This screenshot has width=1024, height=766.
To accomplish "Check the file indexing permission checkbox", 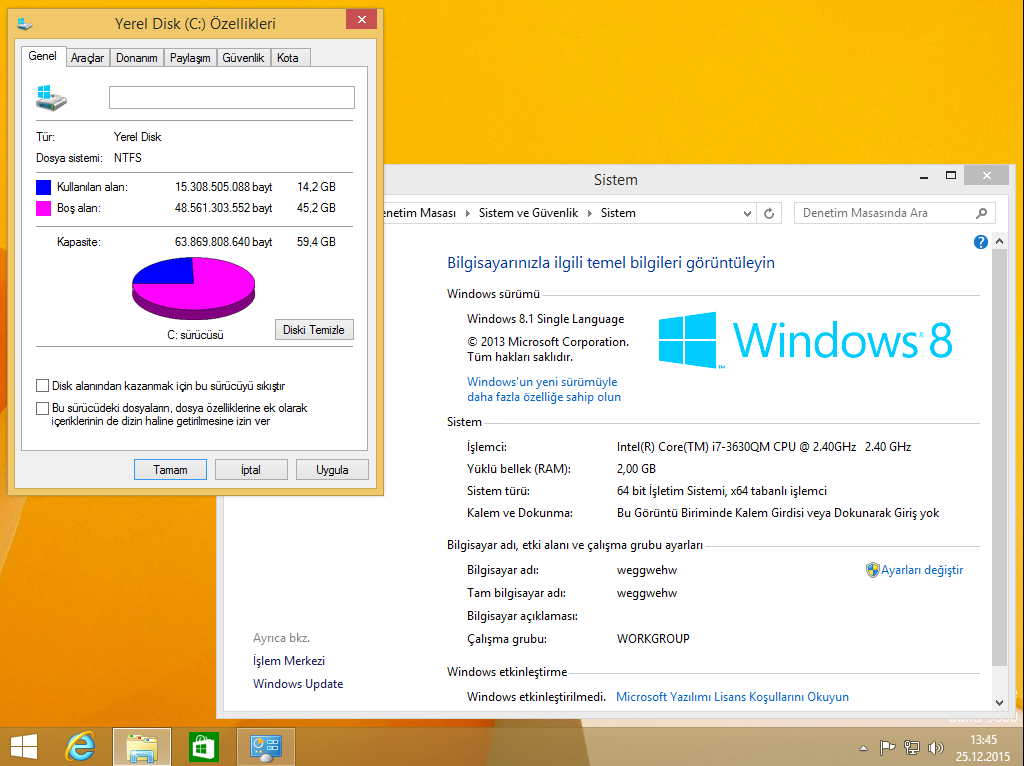I will (x=42, y=408).
